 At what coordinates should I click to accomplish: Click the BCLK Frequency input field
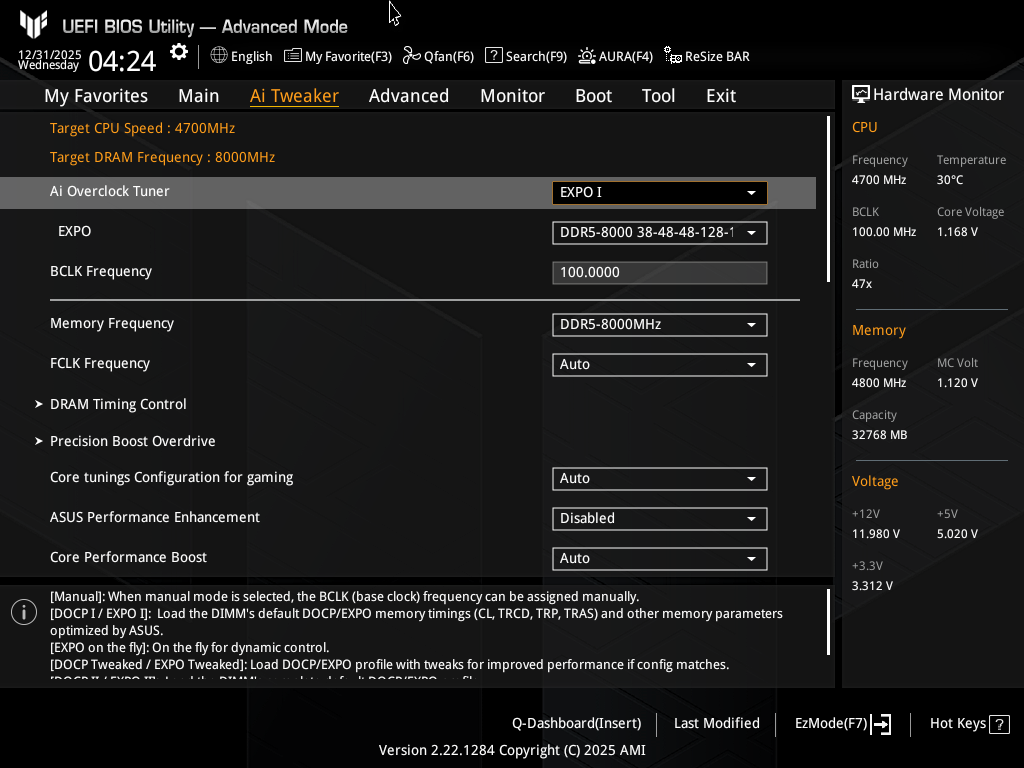pyautogui.click(x=659, y=273)
